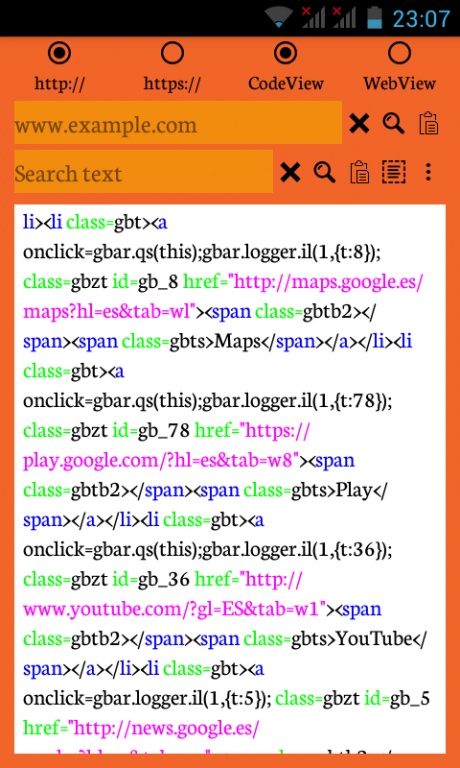
Task: Tap the "gbar.logger.il(1,{t:36});" code line
Action: click(x=297, y=550)
